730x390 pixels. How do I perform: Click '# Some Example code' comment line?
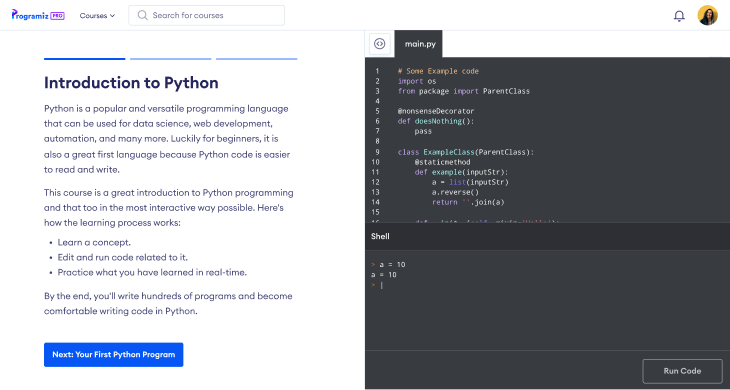click(x=438, y=71)
